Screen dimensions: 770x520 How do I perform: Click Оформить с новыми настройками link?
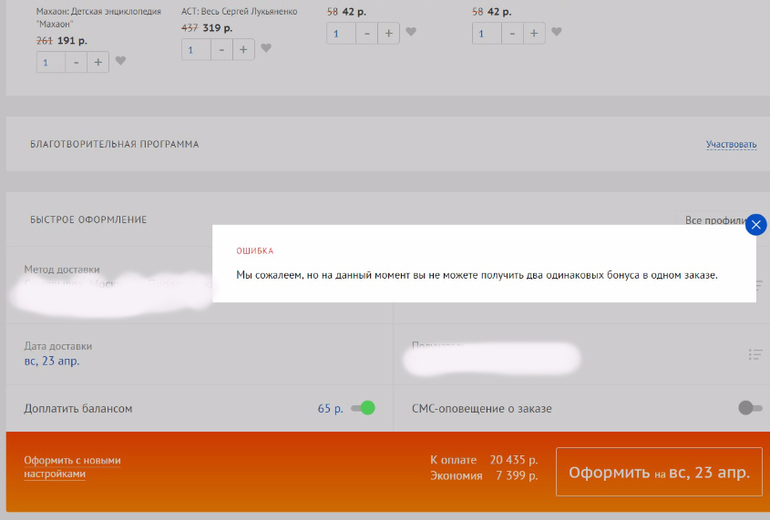72,467
